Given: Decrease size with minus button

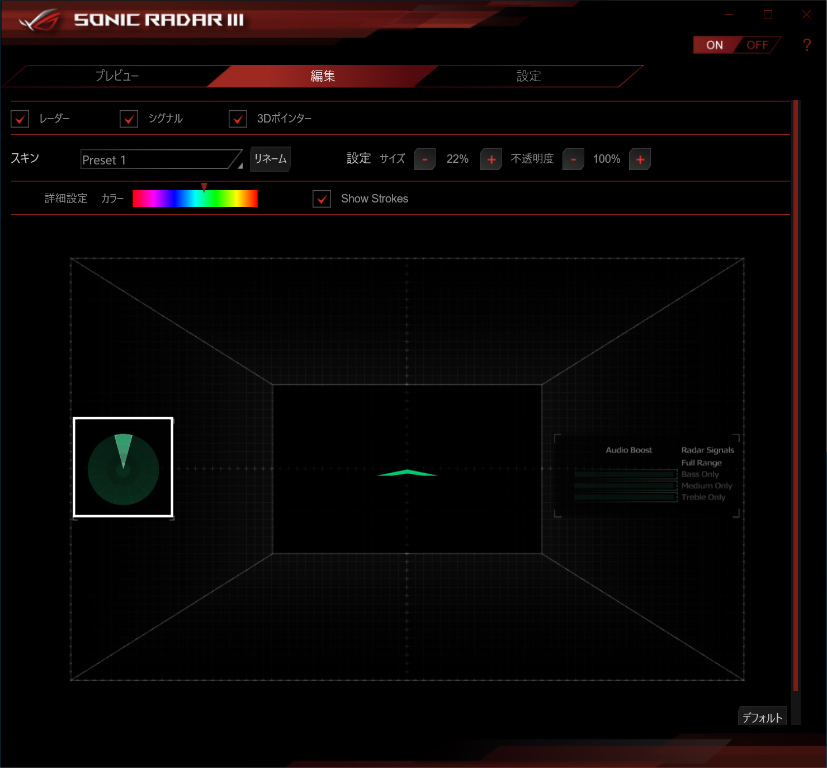Looking at the screenshot, I should [x=425, y=159].
